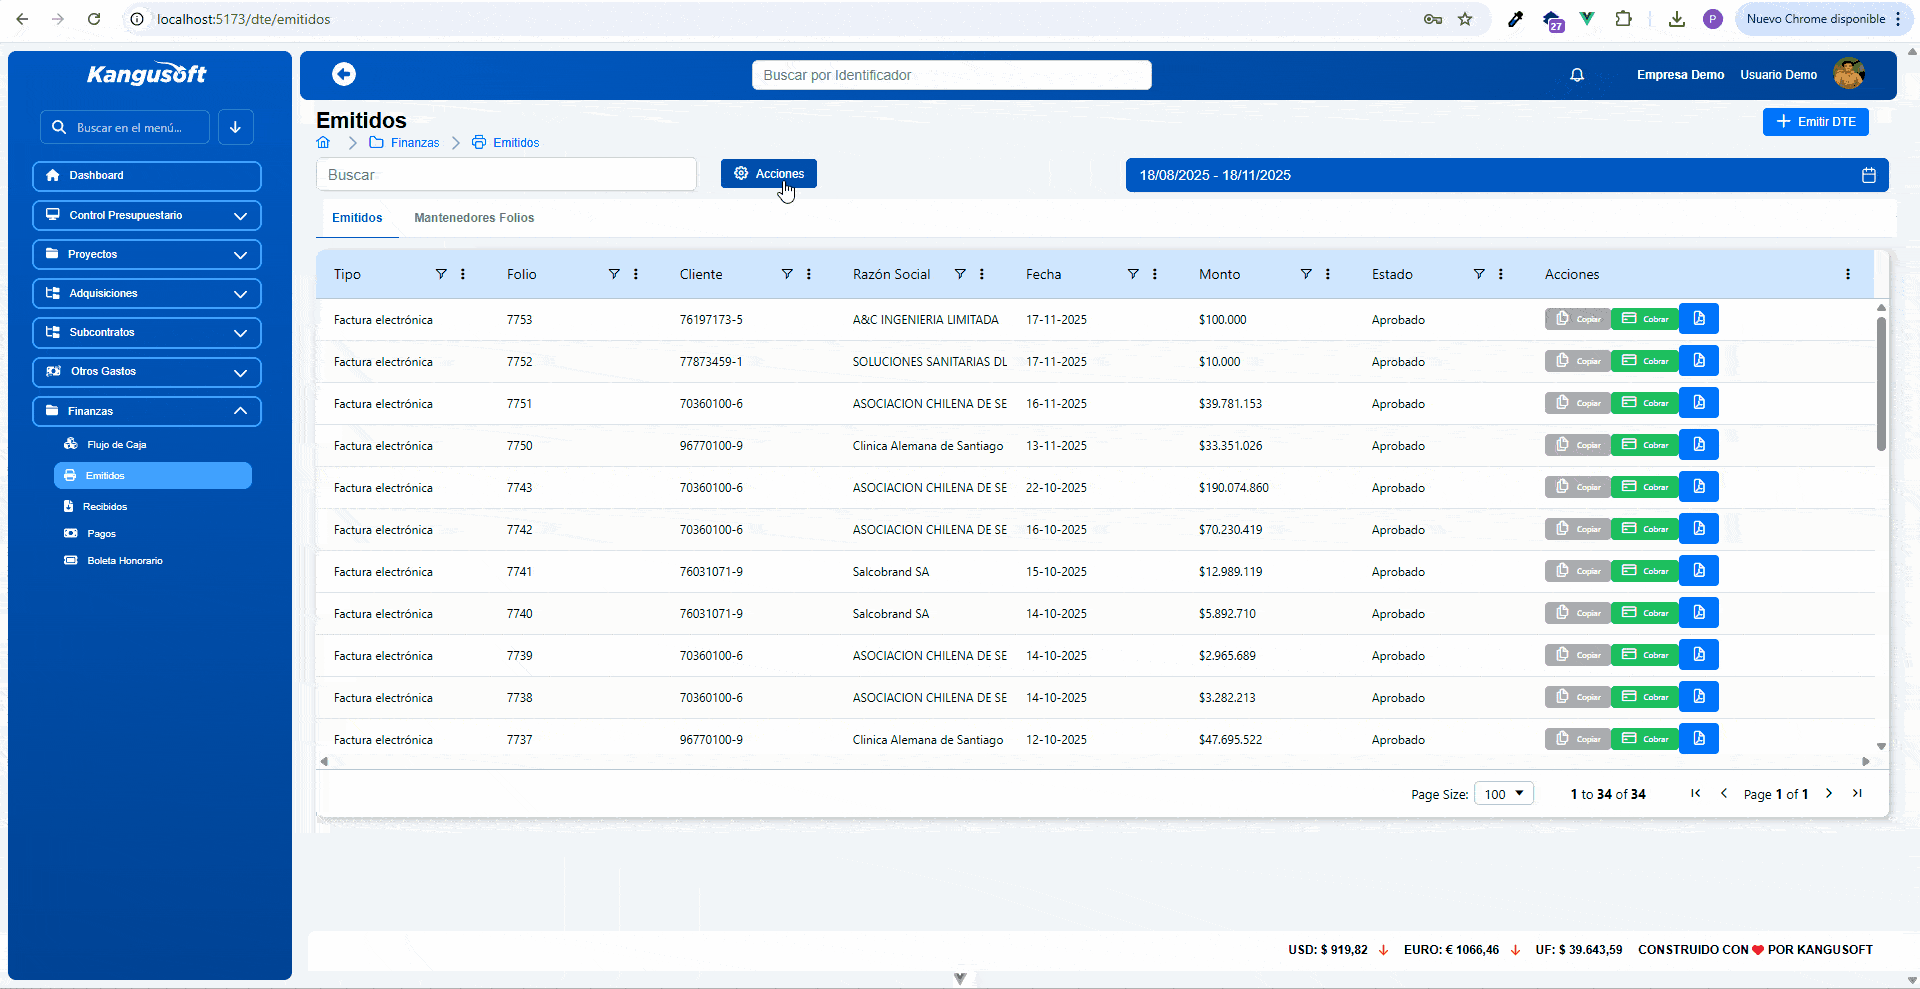
Task: Click the Emitir DTE button
Action: click(x=1816, y=122)
